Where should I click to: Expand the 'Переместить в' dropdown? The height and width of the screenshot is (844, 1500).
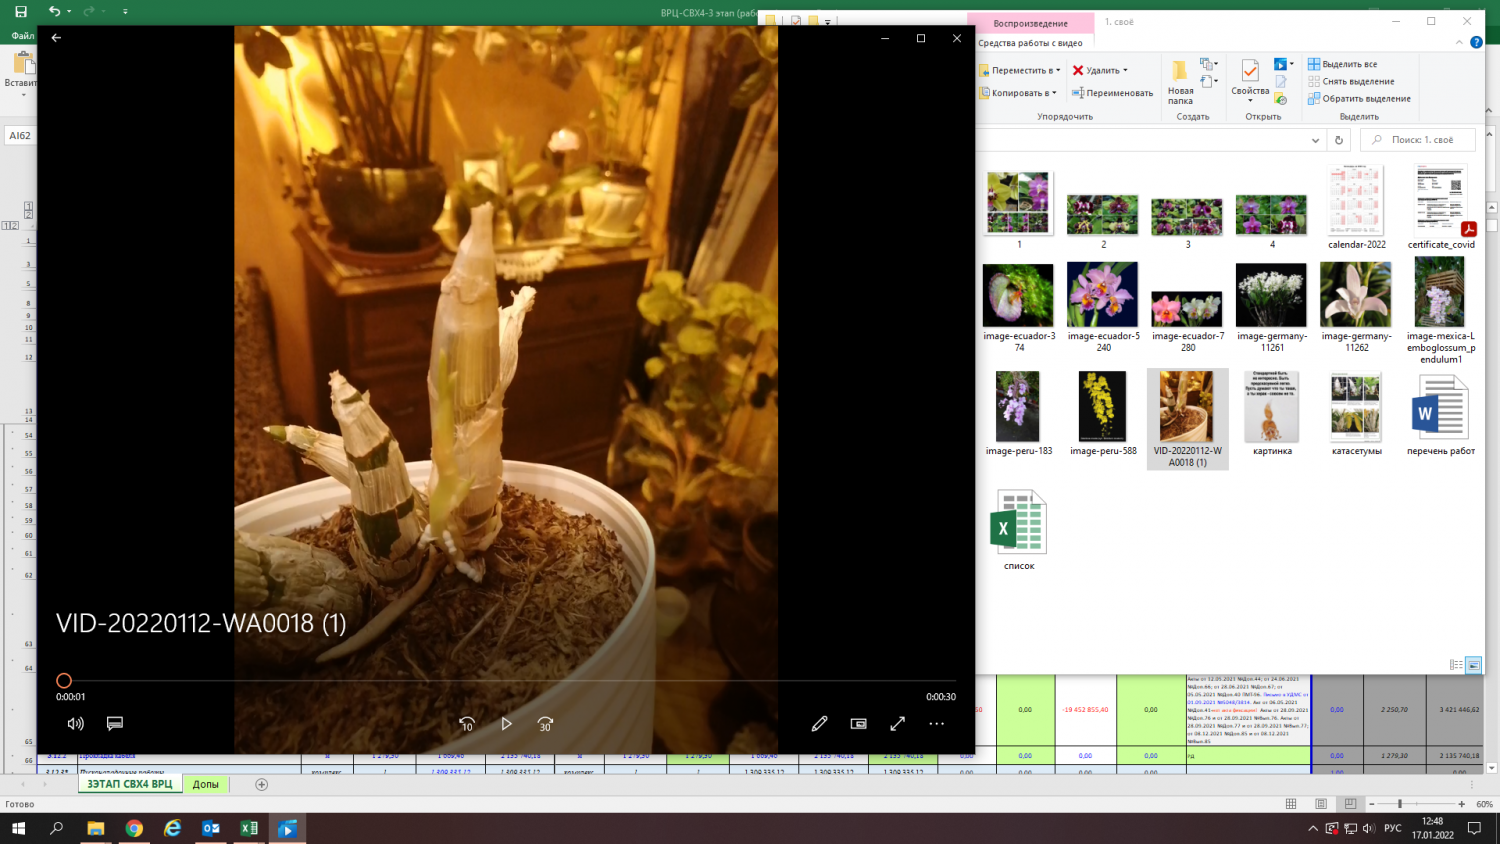pyautogui.click(x=1058, y=71)
